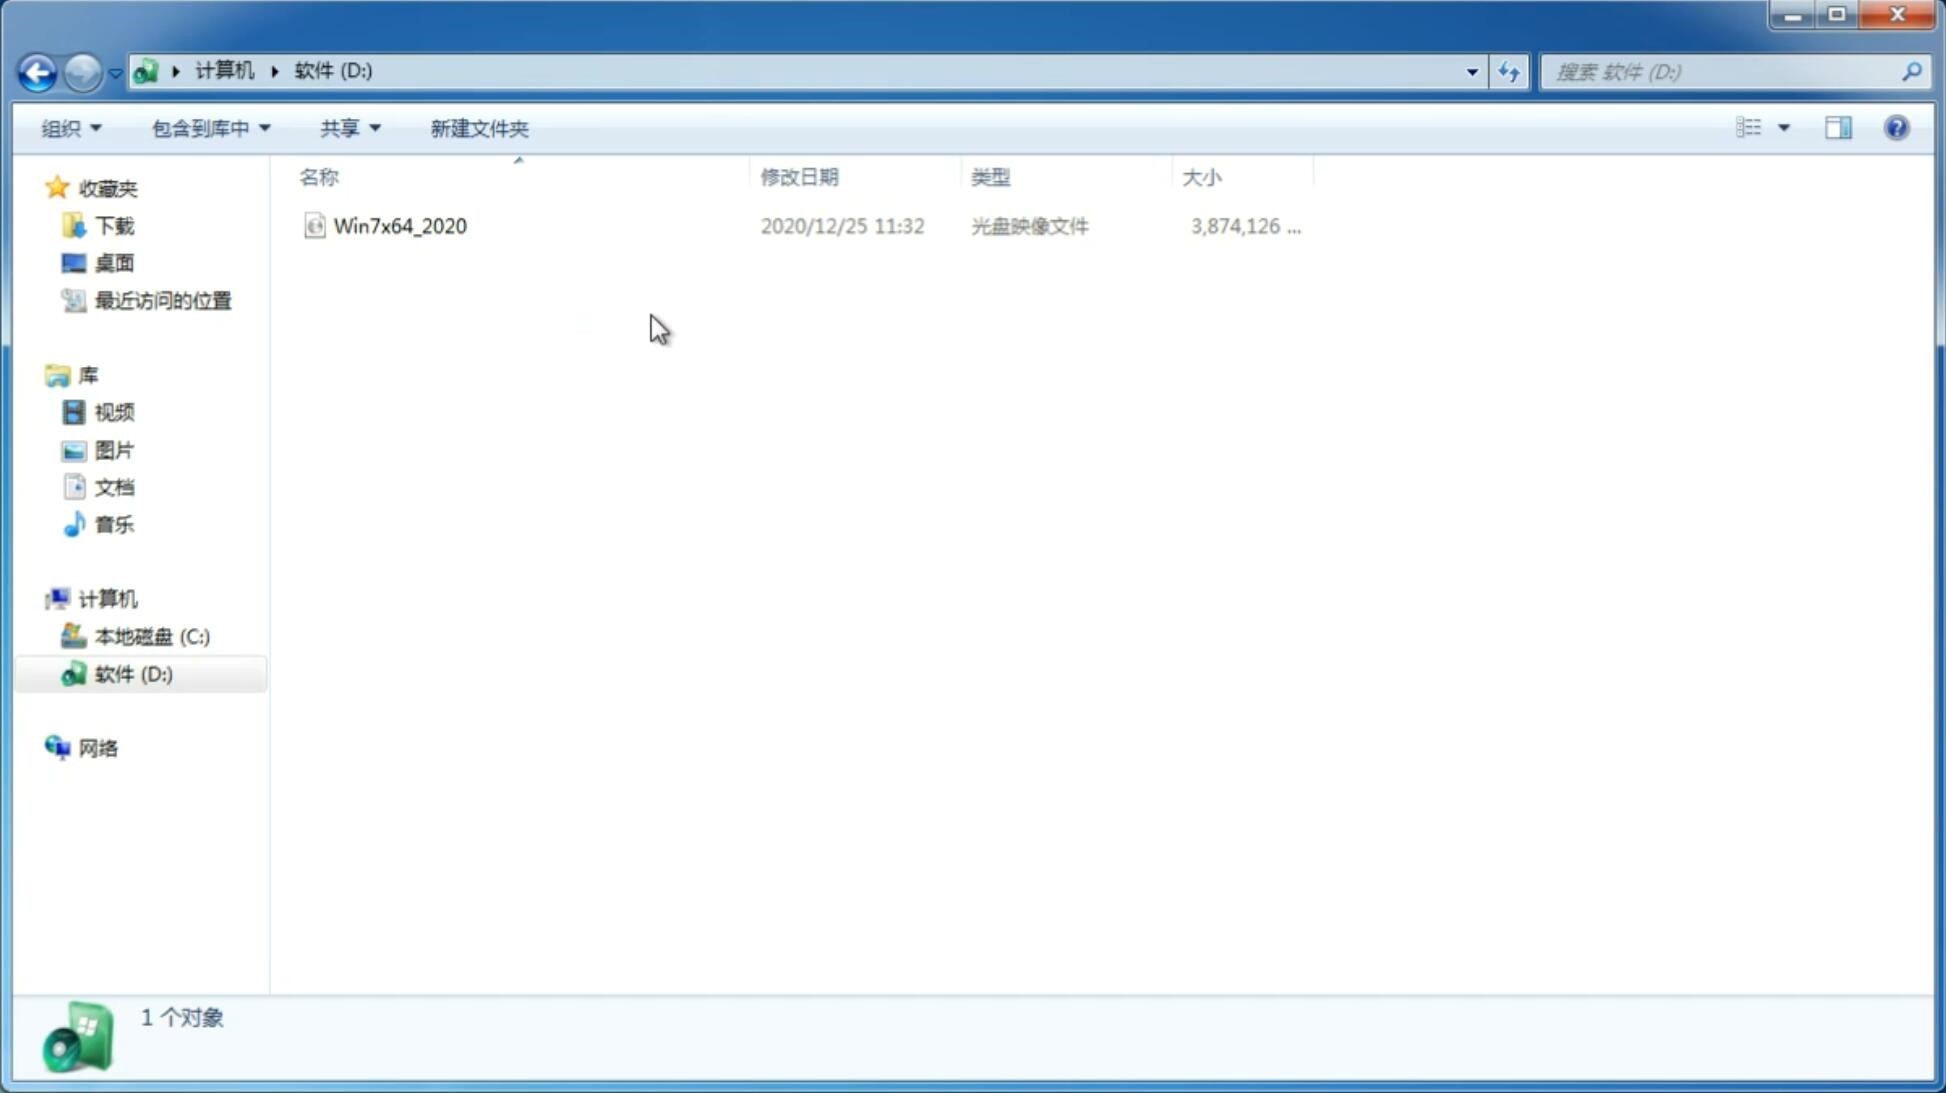Open the 文档 library folder
1946x1093 pixels.
click(x=112, y=486)
